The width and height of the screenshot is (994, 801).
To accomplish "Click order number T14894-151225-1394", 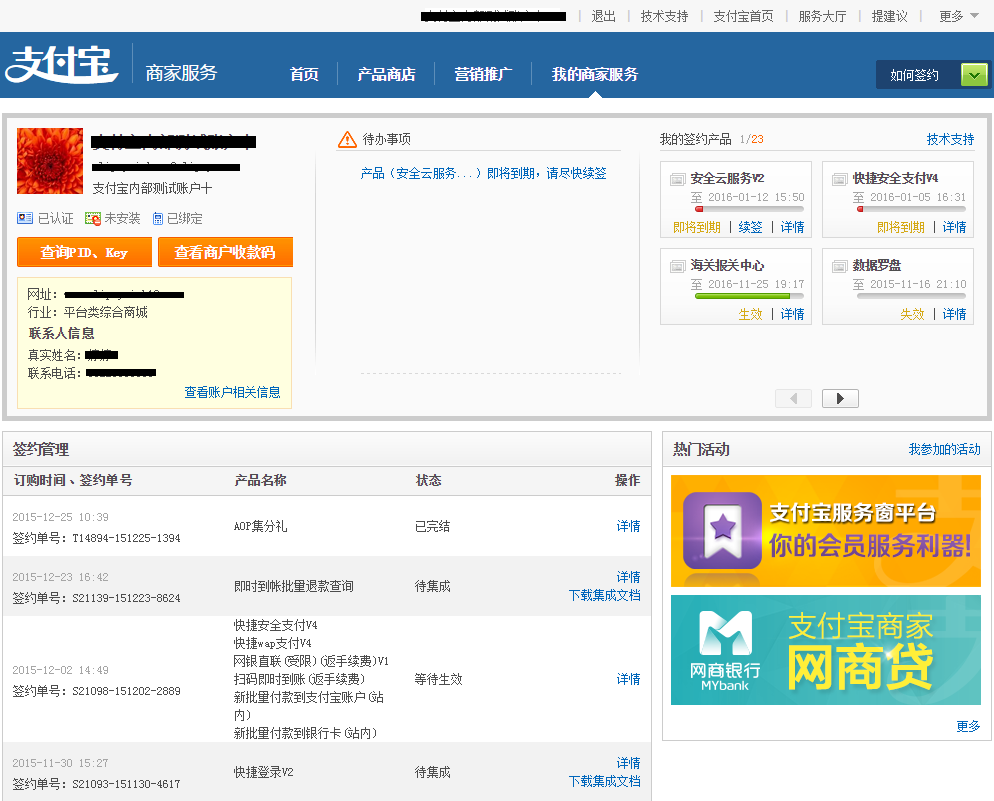I will pos(126,538).
